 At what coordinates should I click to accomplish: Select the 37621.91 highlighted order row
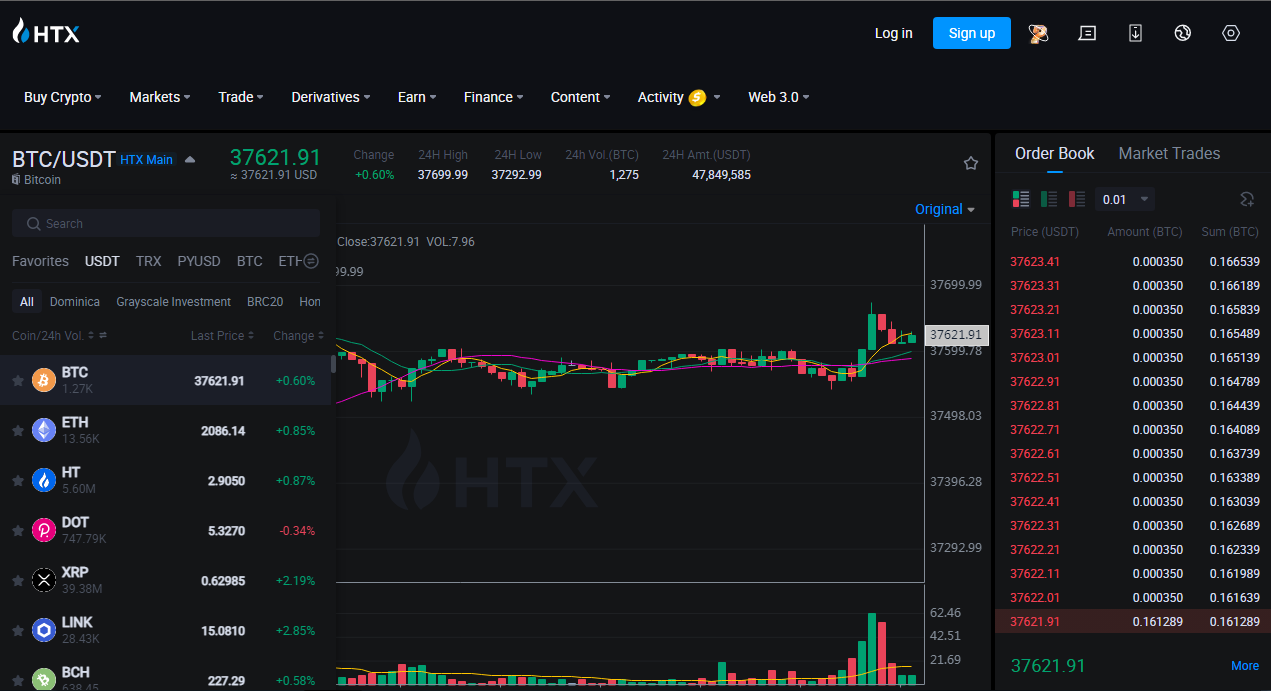tap(1133, 622)
